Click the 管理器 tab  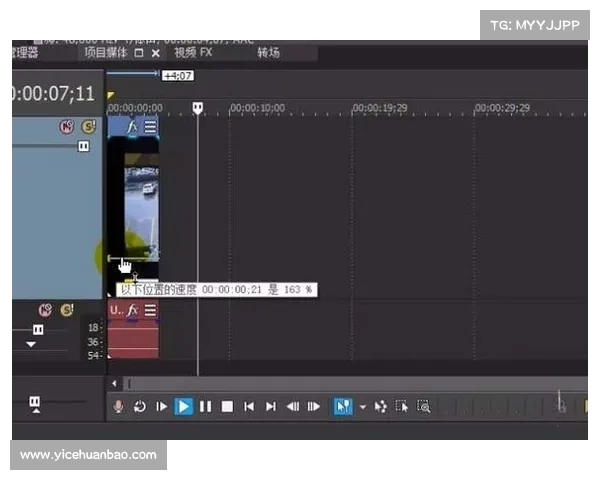(x=25, y=52)
